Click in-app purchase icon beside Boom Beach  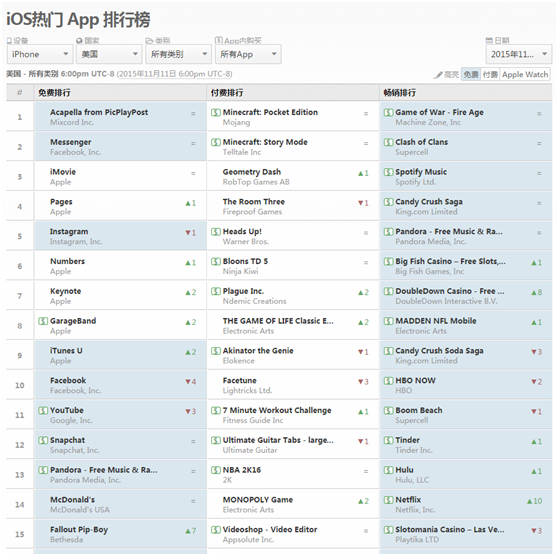388,410
